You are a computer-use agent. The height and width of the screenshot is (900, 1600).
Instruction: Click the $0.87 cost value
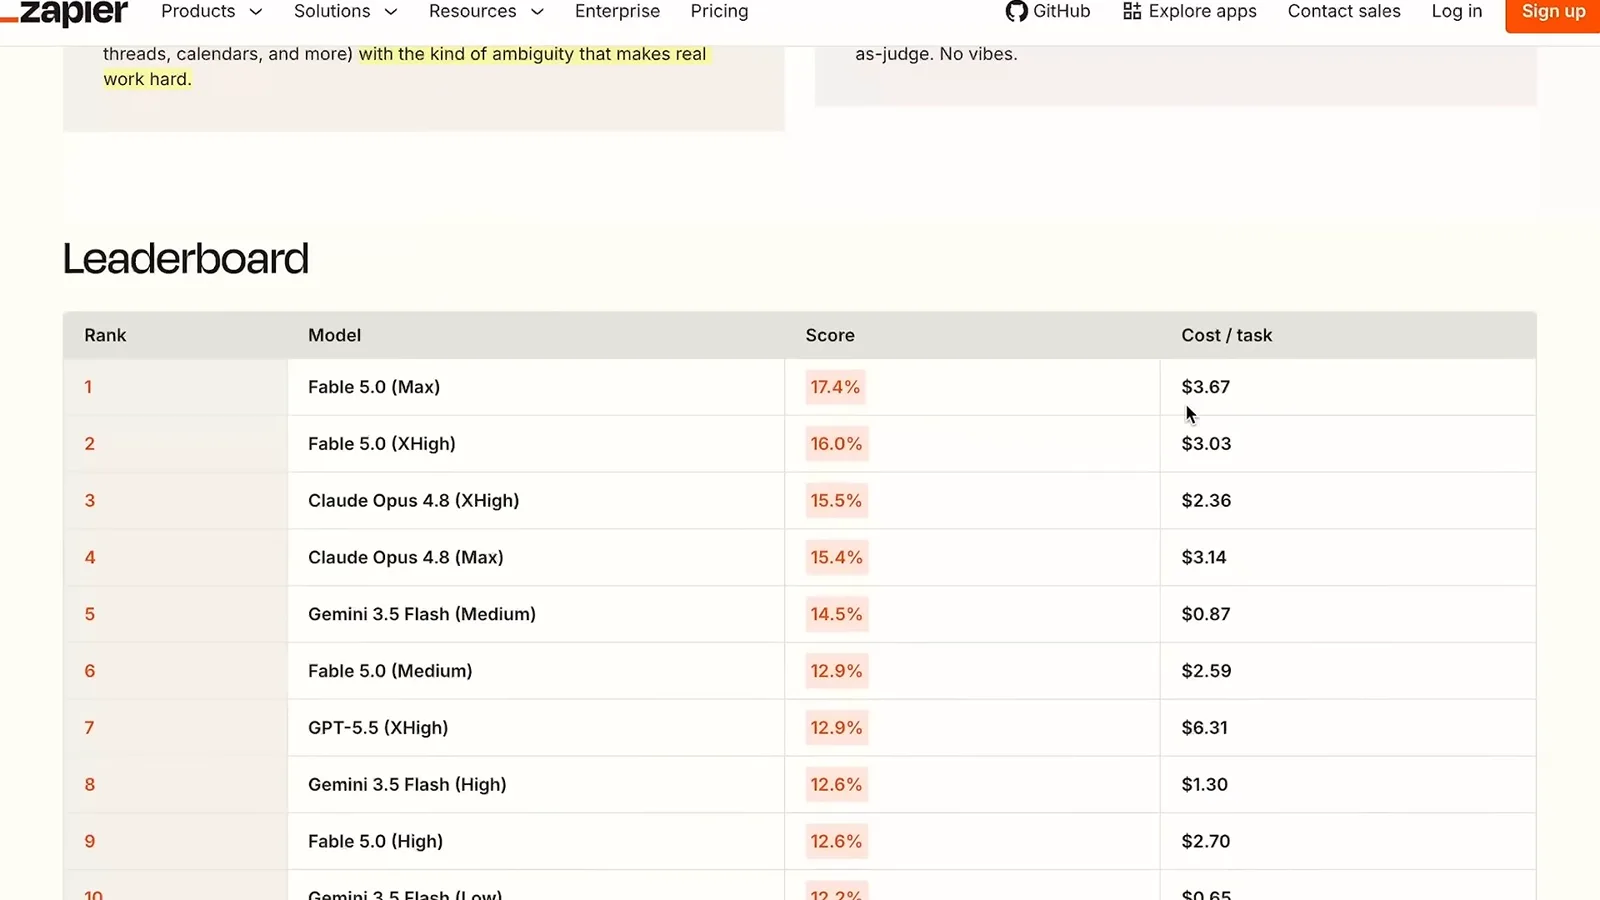1205,614
